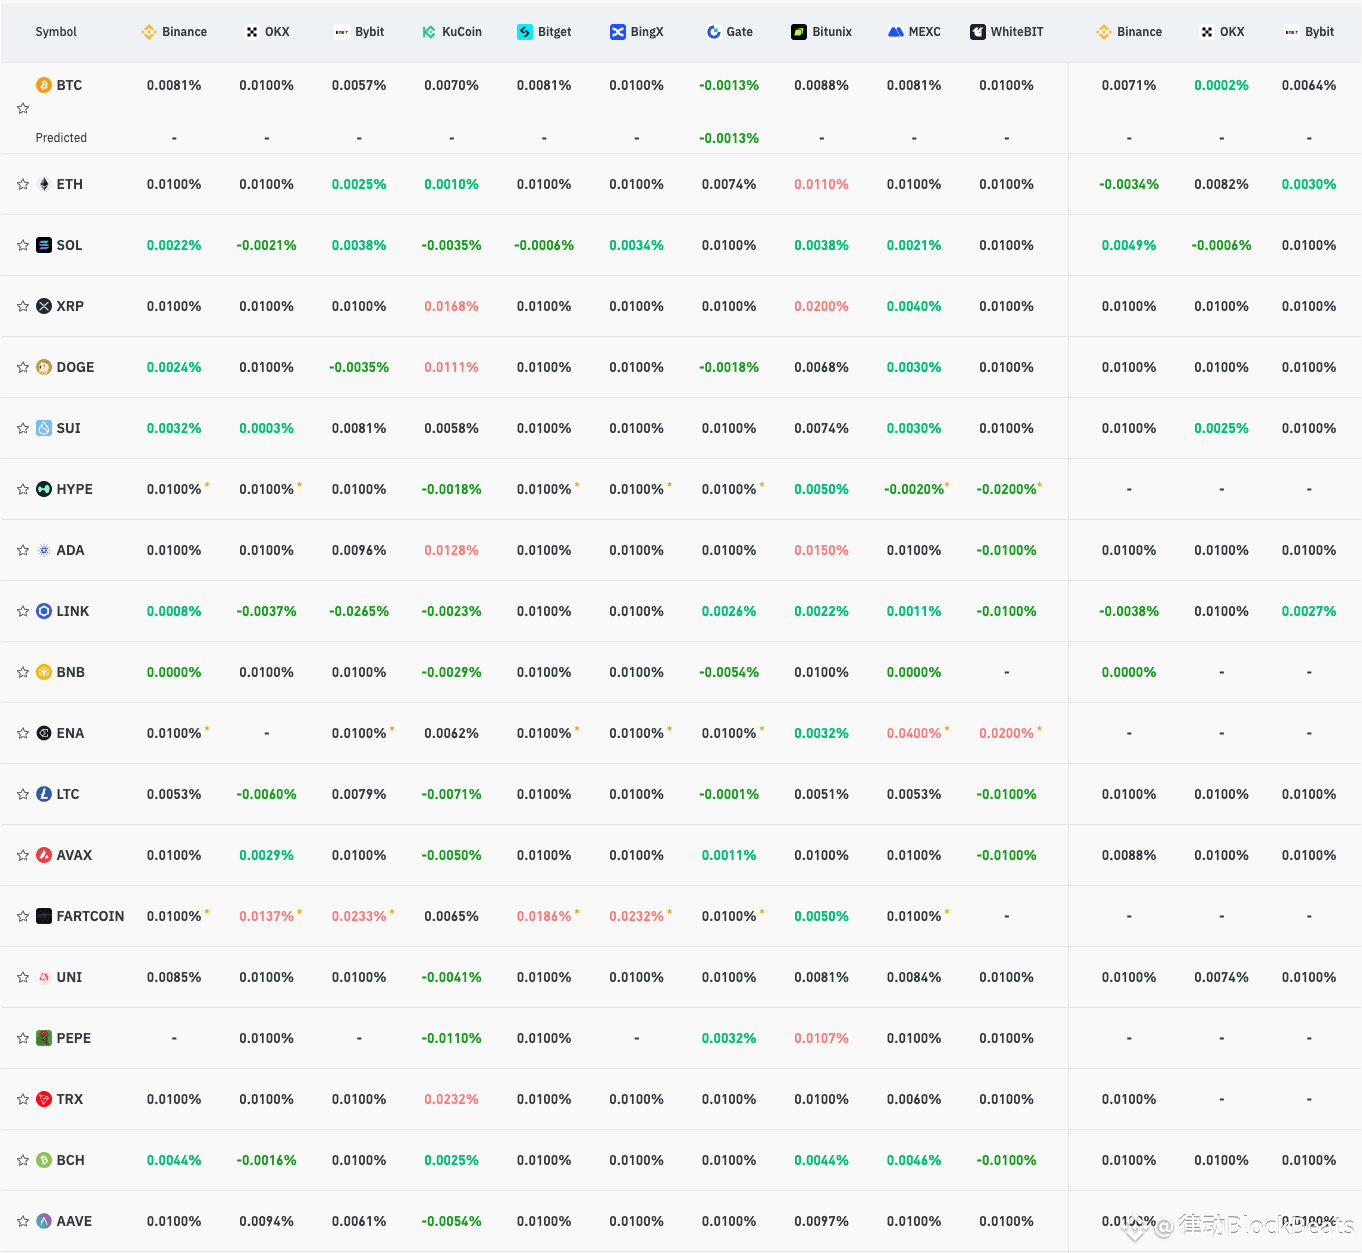1362x1253 pixels.
Task: Click Gate's -0.0013% Predicted BTC value
Action: click(729, 138)
